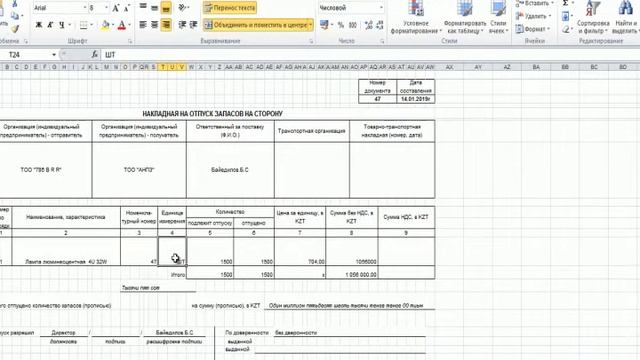Image resolution: width=640 pixels, height=360 pixels.
Task: Open Форматировать как таблицу menu
Action: point(465,18)
